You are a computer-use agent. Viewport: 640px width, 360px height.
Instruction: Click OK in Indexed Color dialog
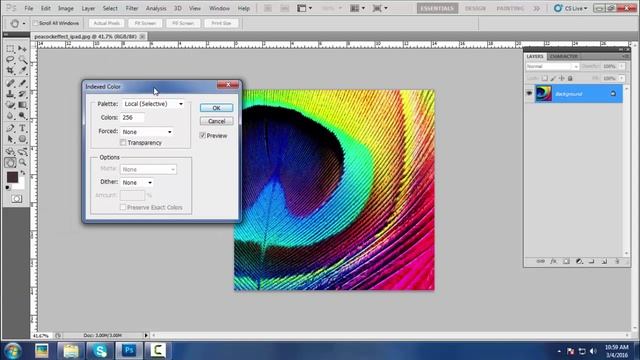pos(216,108)
